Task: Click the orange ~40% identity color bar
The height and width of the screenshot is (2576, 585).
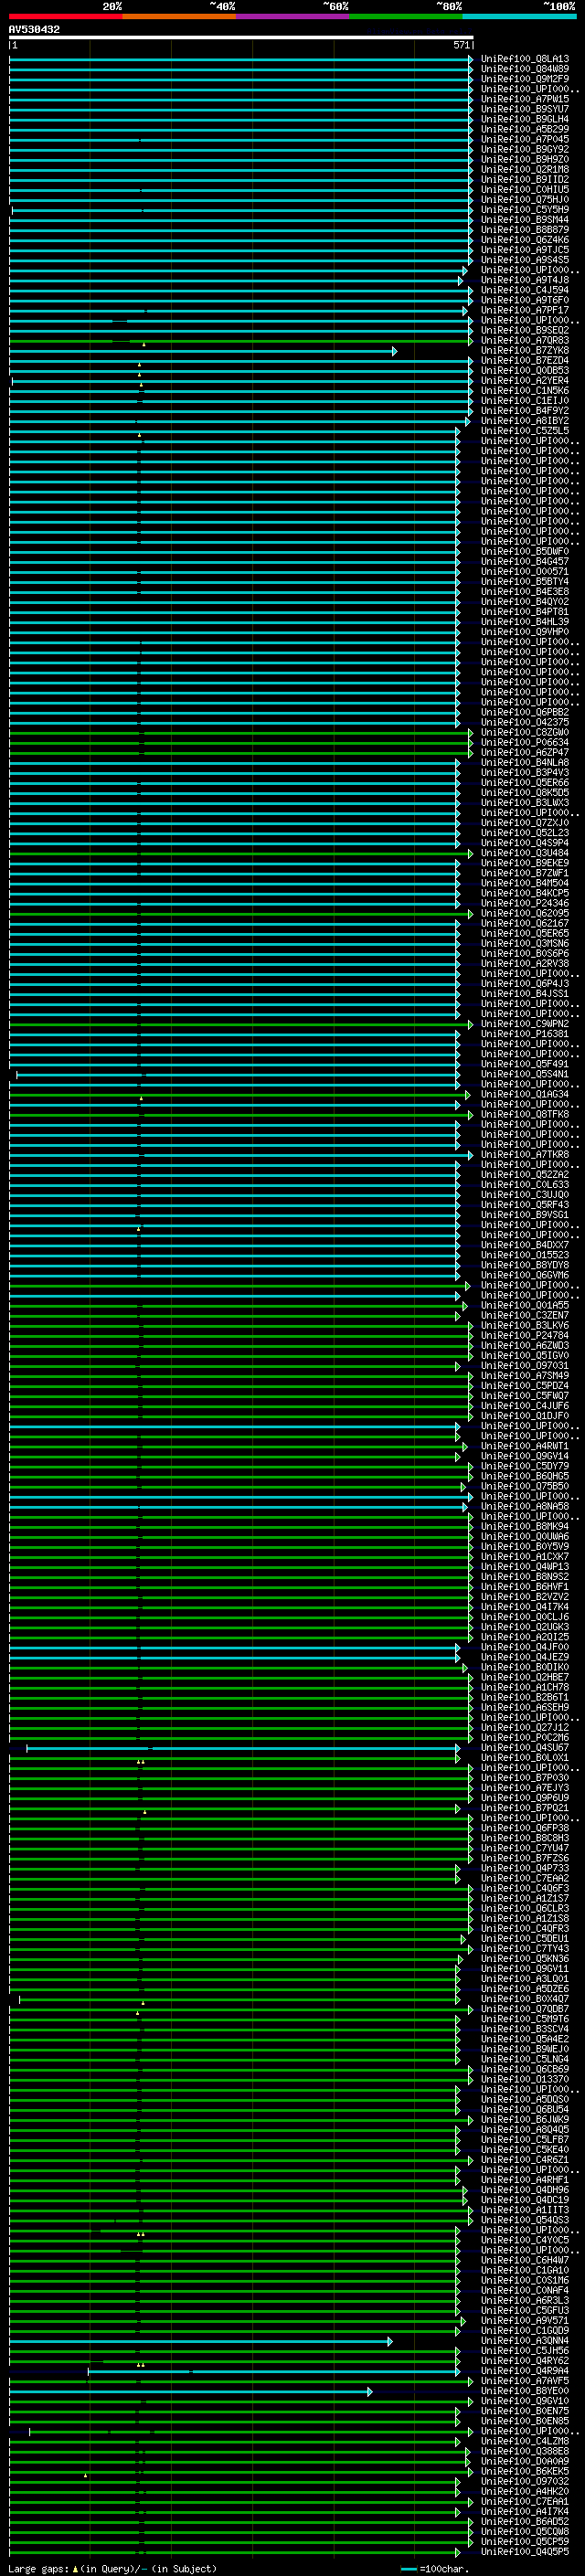Action: (179, 16)
